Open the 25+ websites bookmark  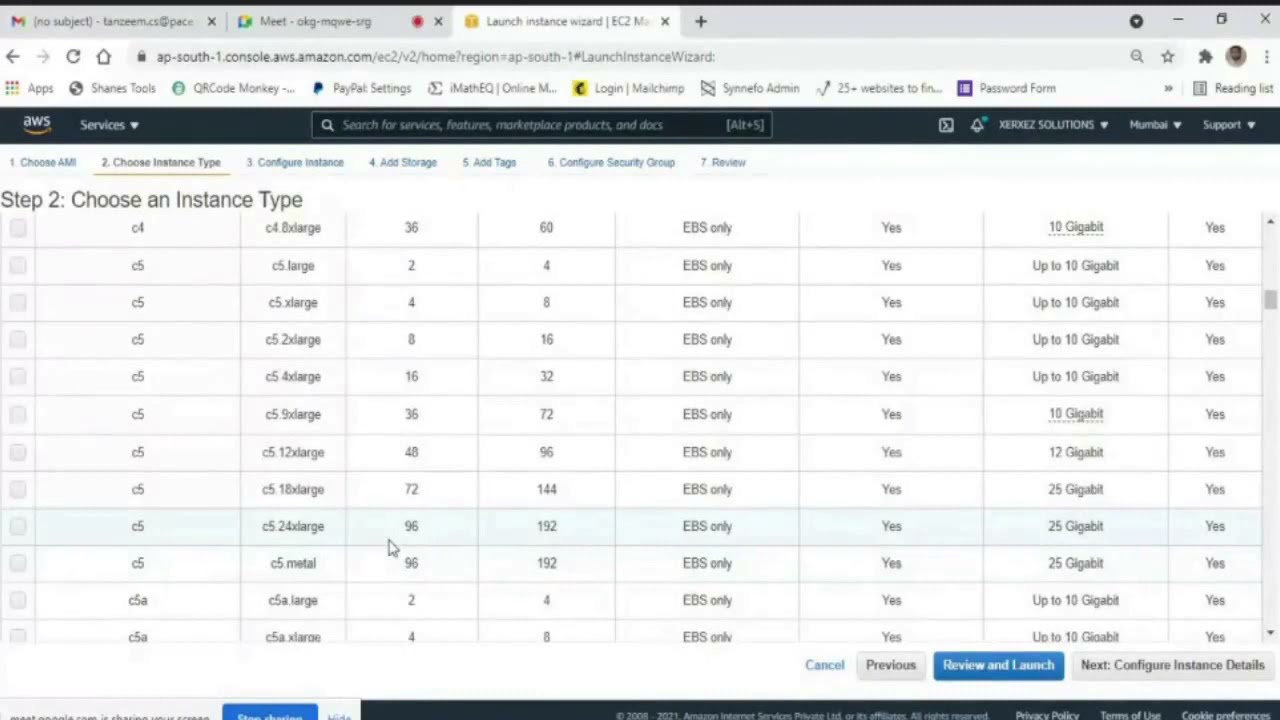[879, 88]
